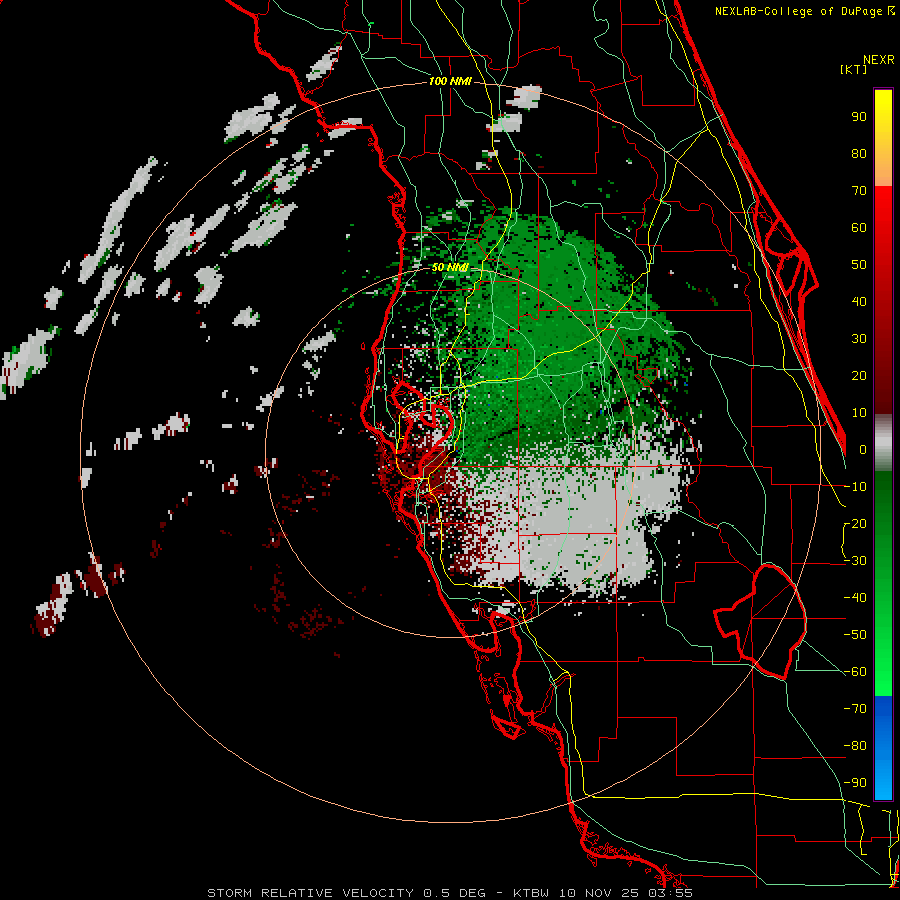Click the NEXR label above the color scale
This screenshot has width=900, height=900.
click(x=879, y=60)
